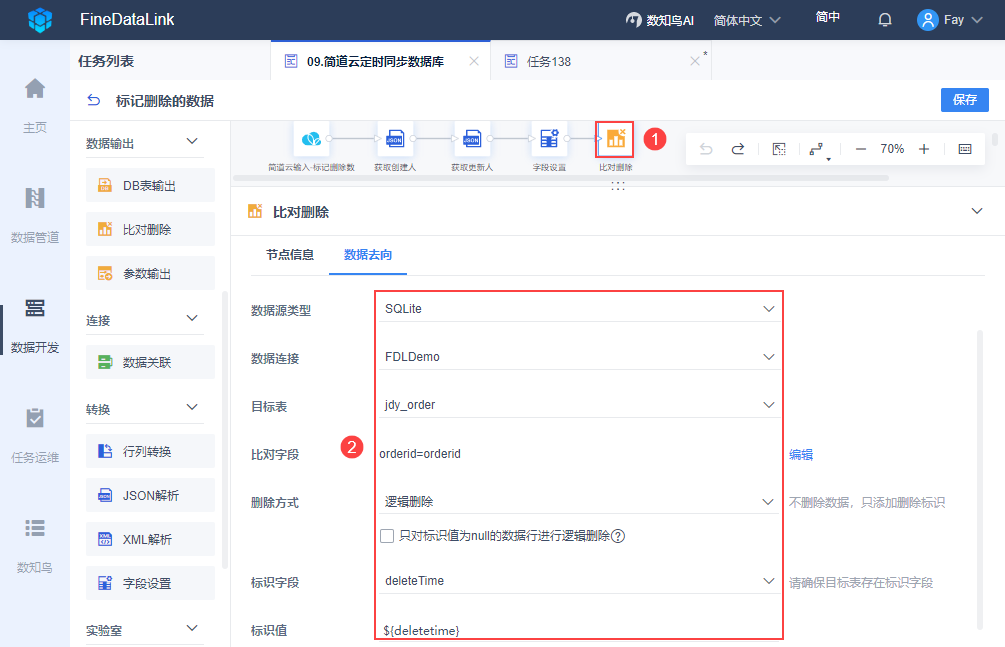Click the 保存 button
1005x647 pixels.
click(965, 99)
